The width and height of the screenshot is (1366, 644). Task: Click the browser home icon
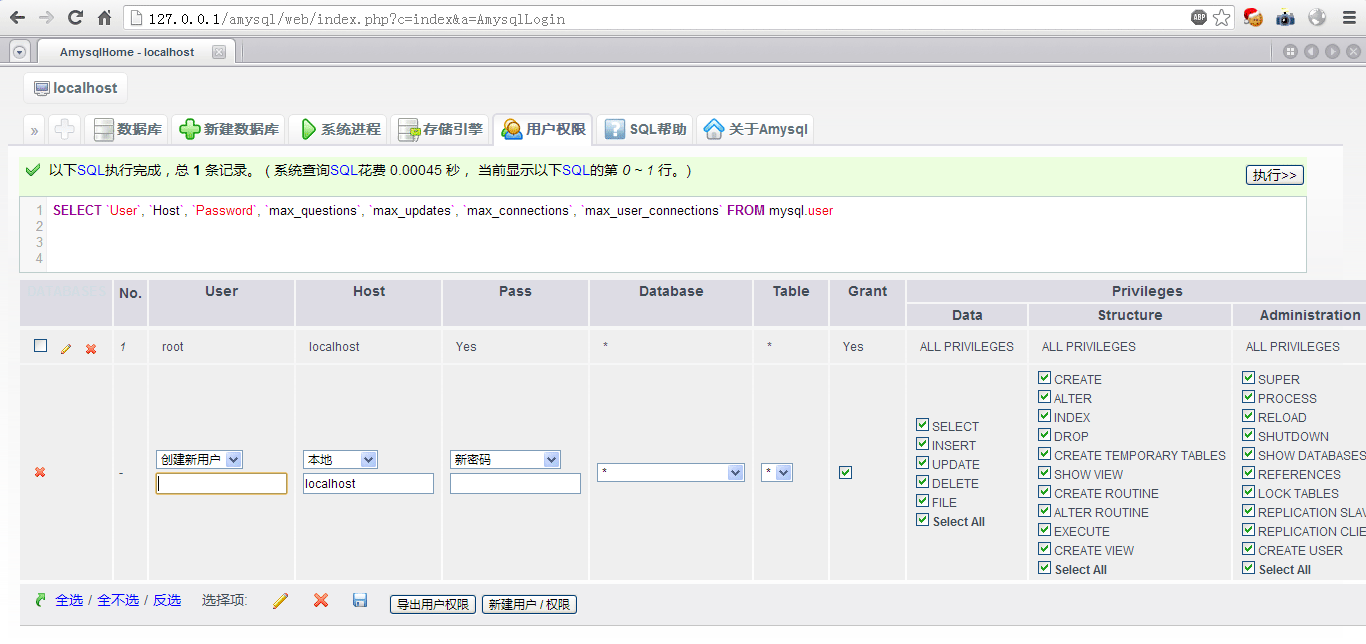104,18
